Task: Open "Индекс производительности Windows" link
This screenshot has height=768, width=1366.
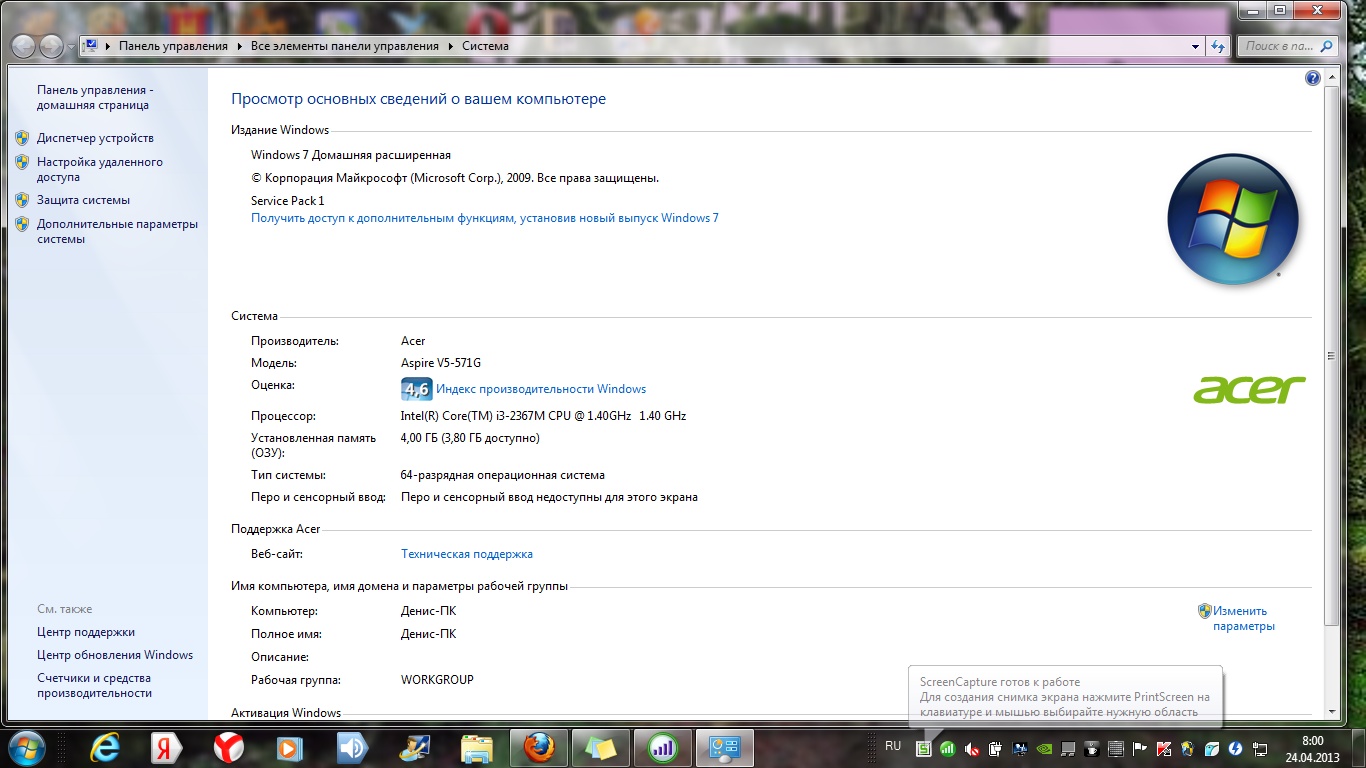Action: coord(541,389)
